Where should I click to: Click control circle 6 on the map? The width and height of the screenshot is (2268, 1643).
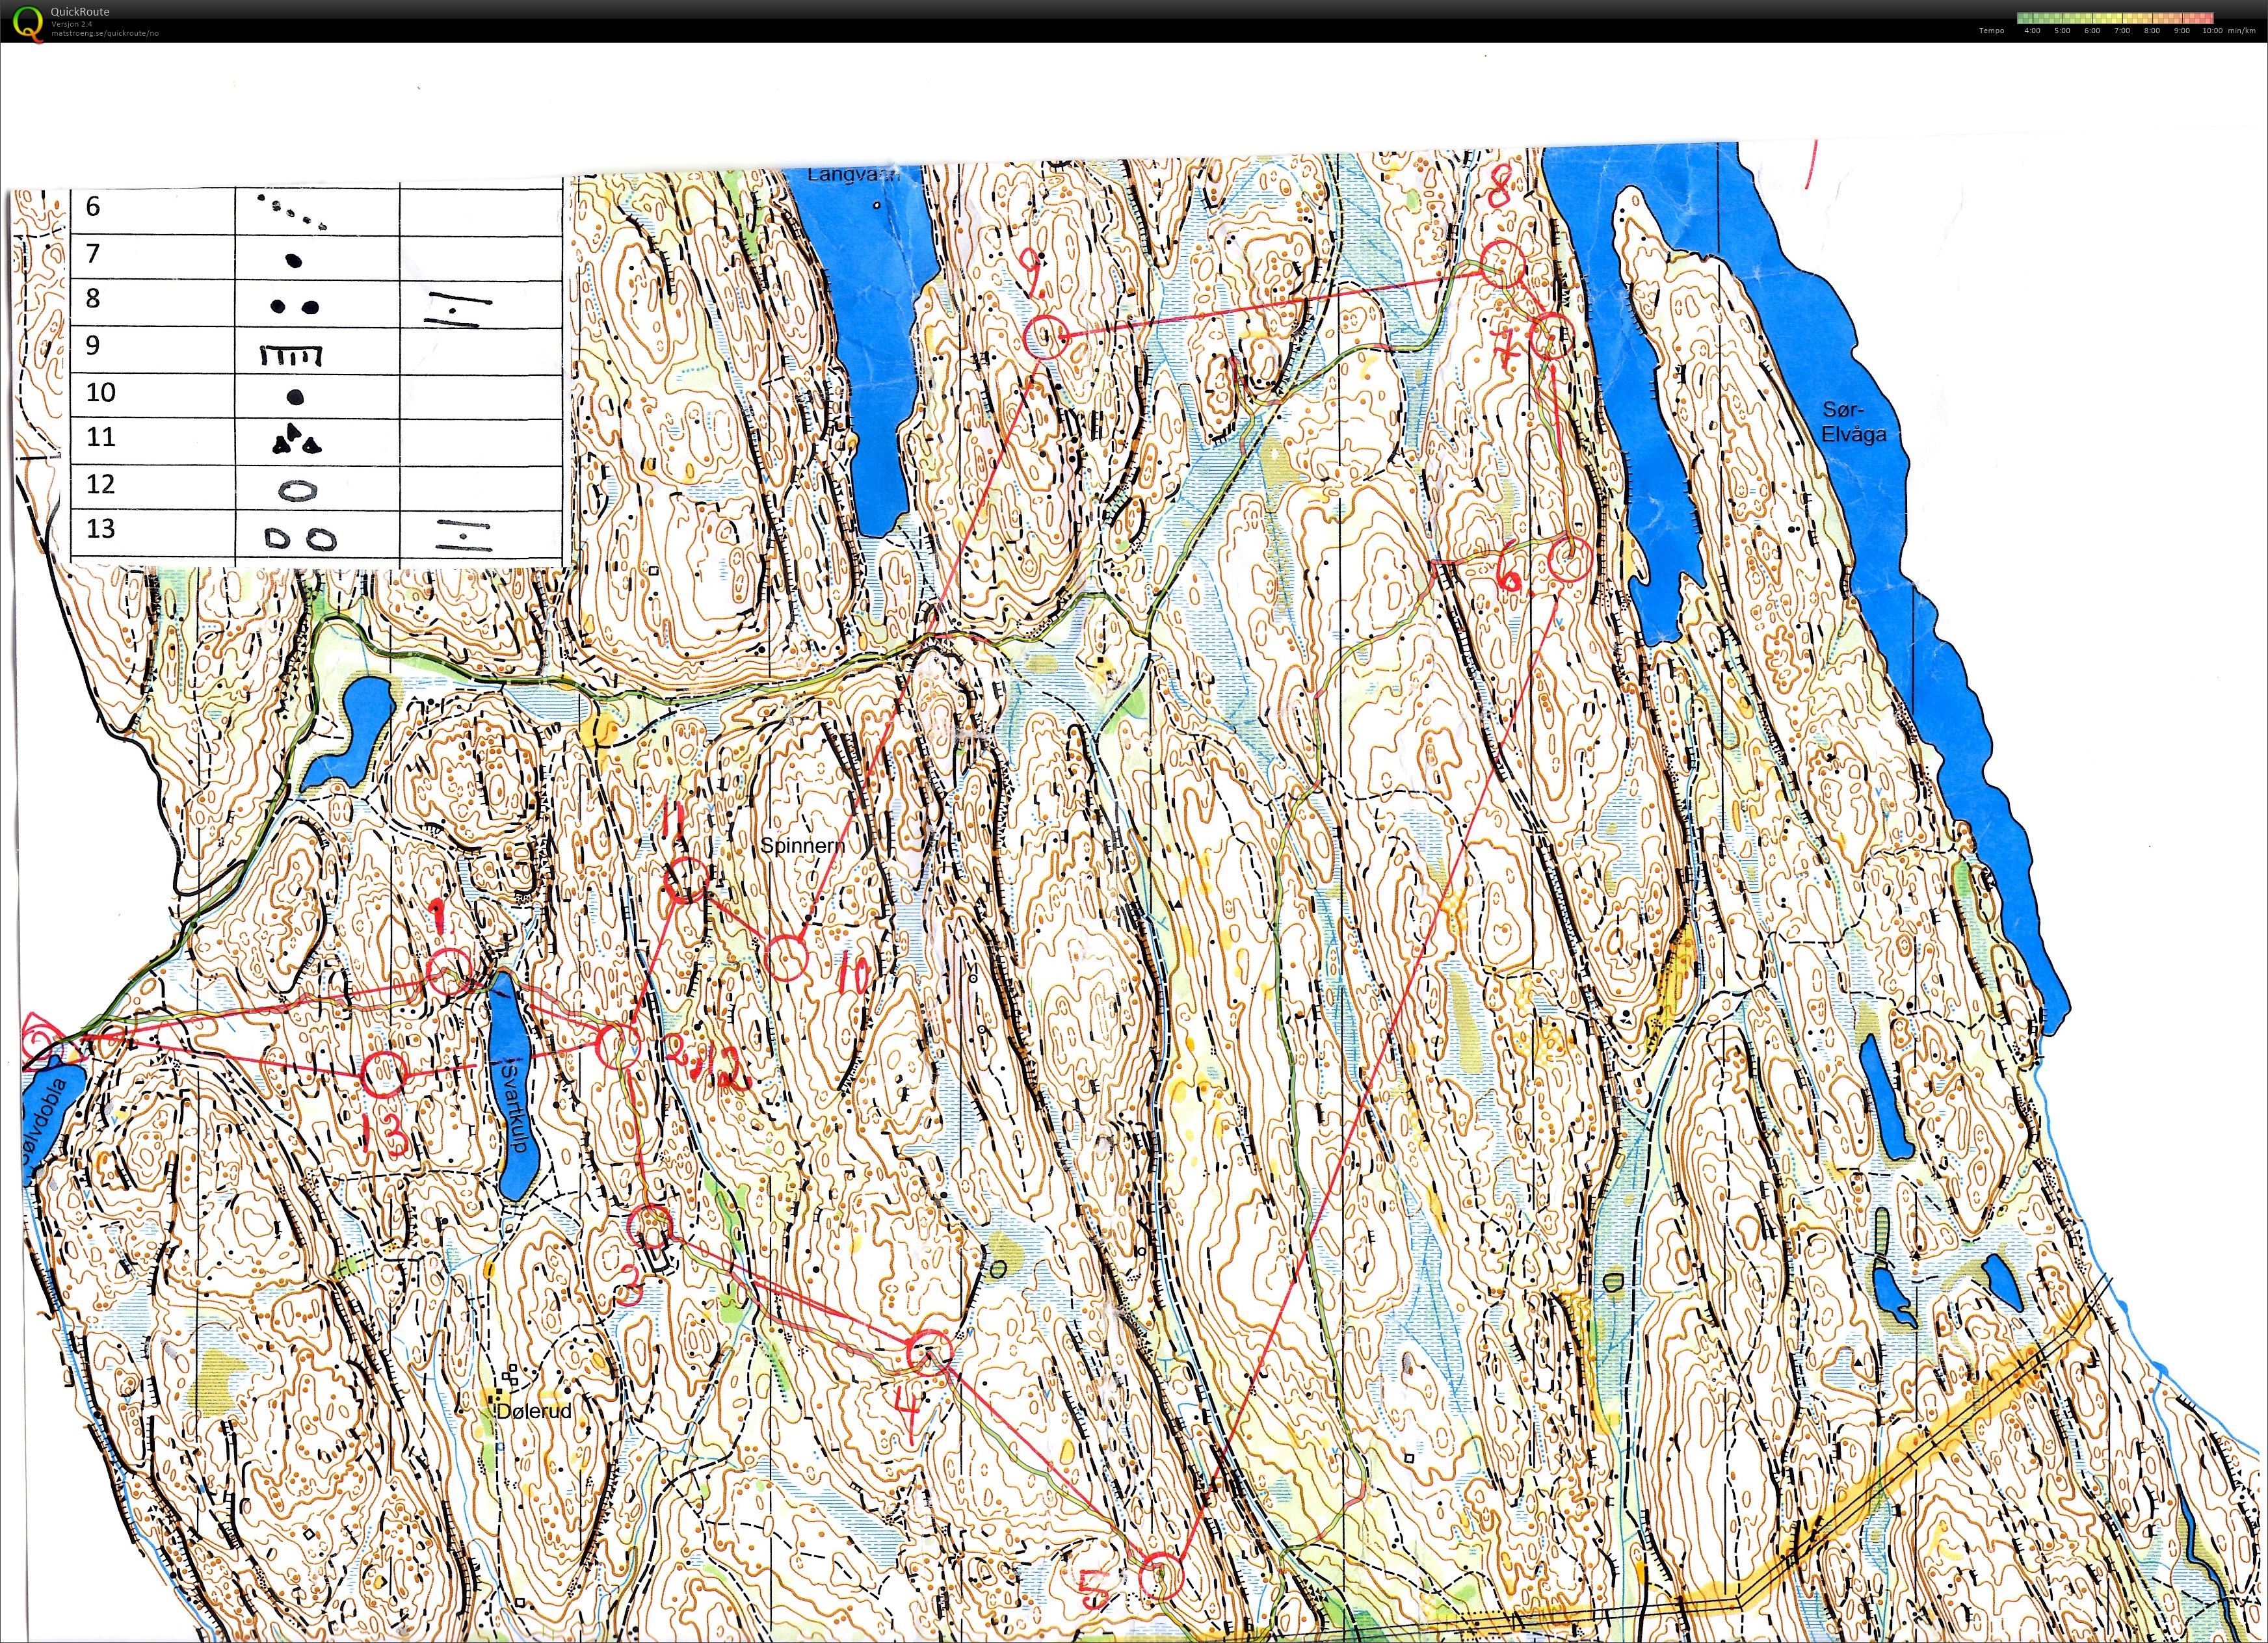1569,559
